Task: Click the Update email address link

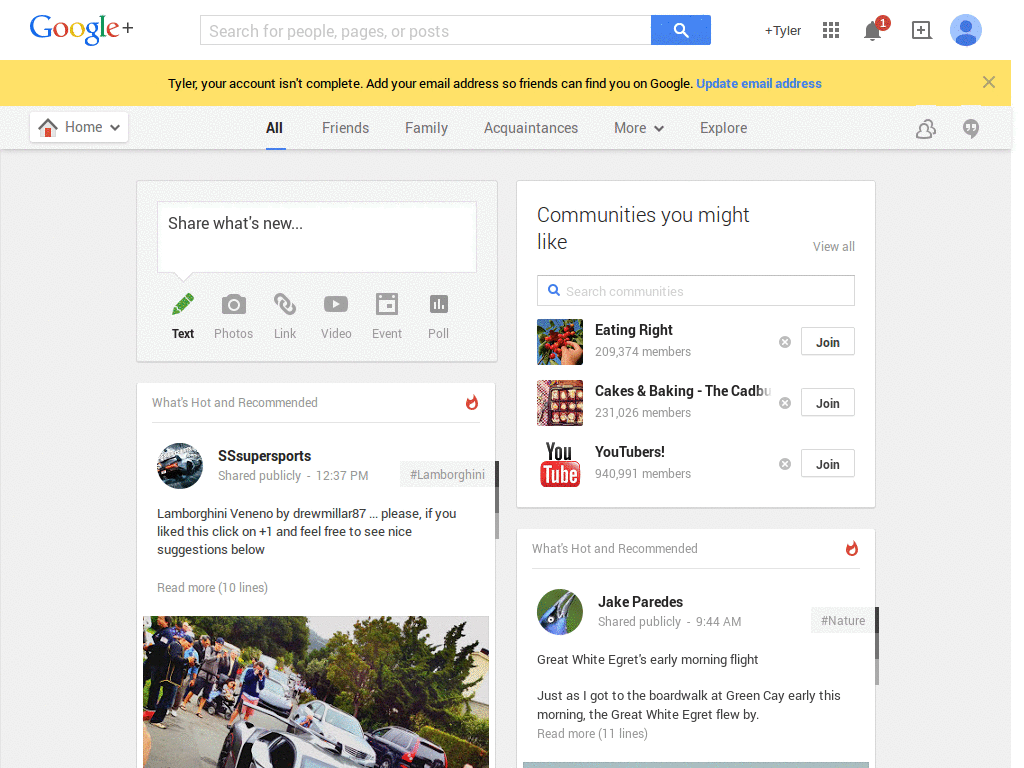Action: point(759,84)
